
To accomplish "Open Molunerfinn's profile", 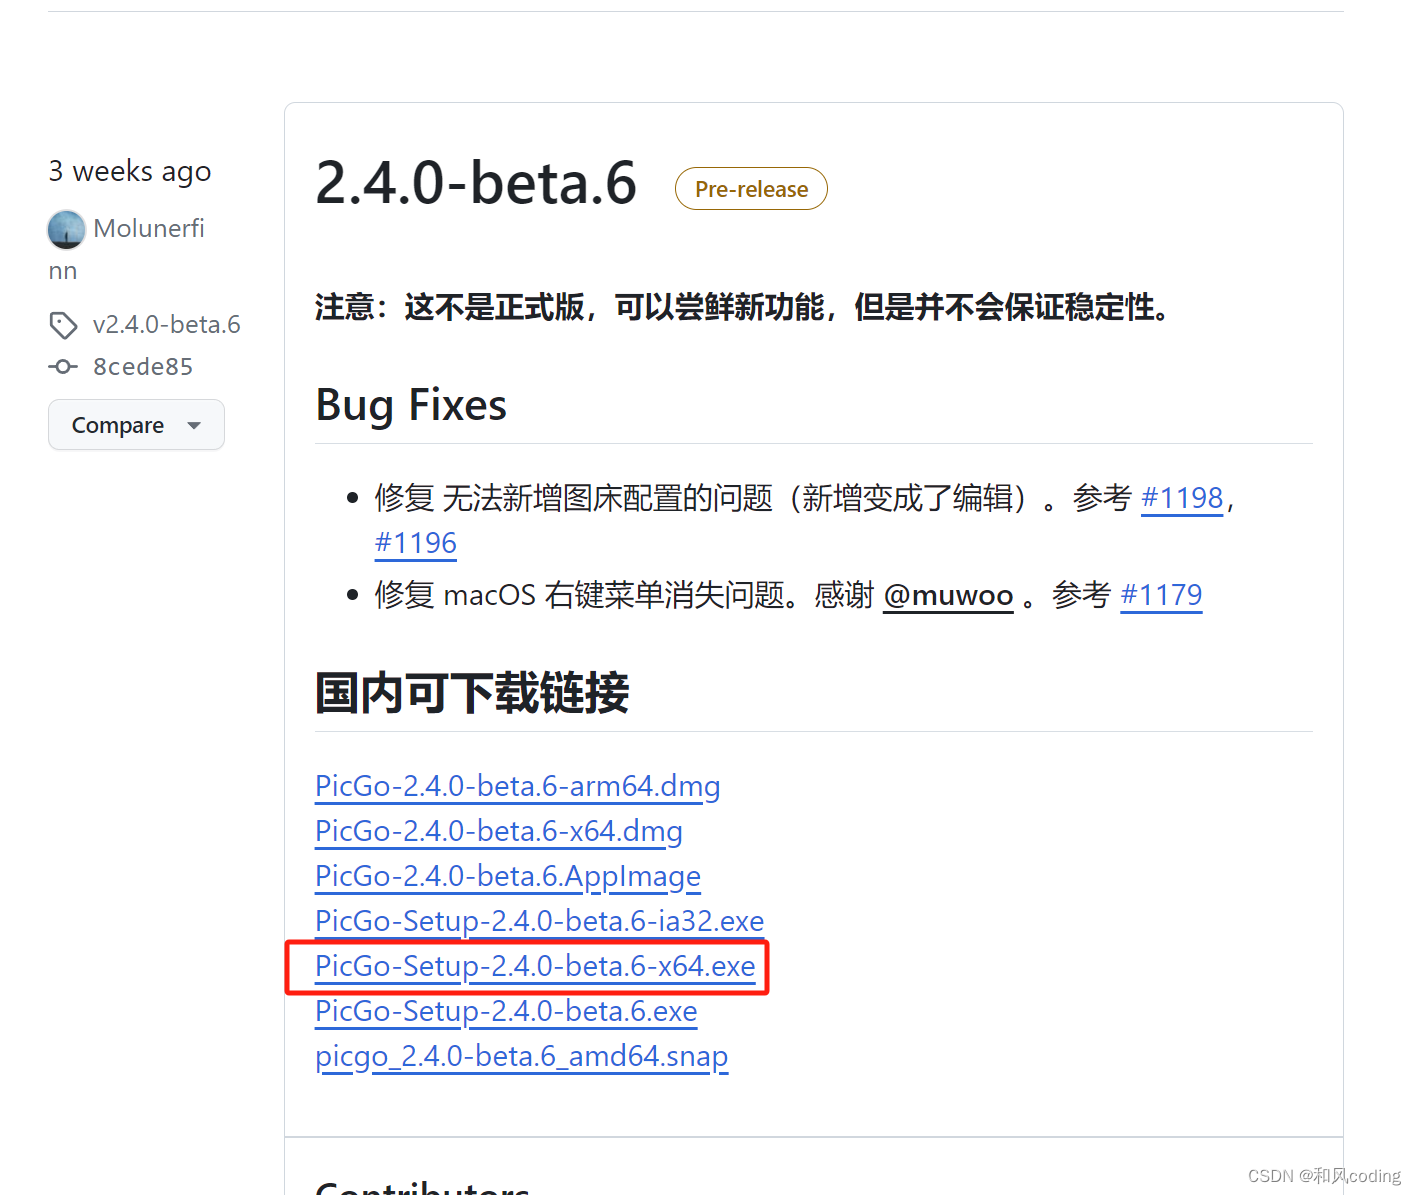I will [x=148, y=228].
